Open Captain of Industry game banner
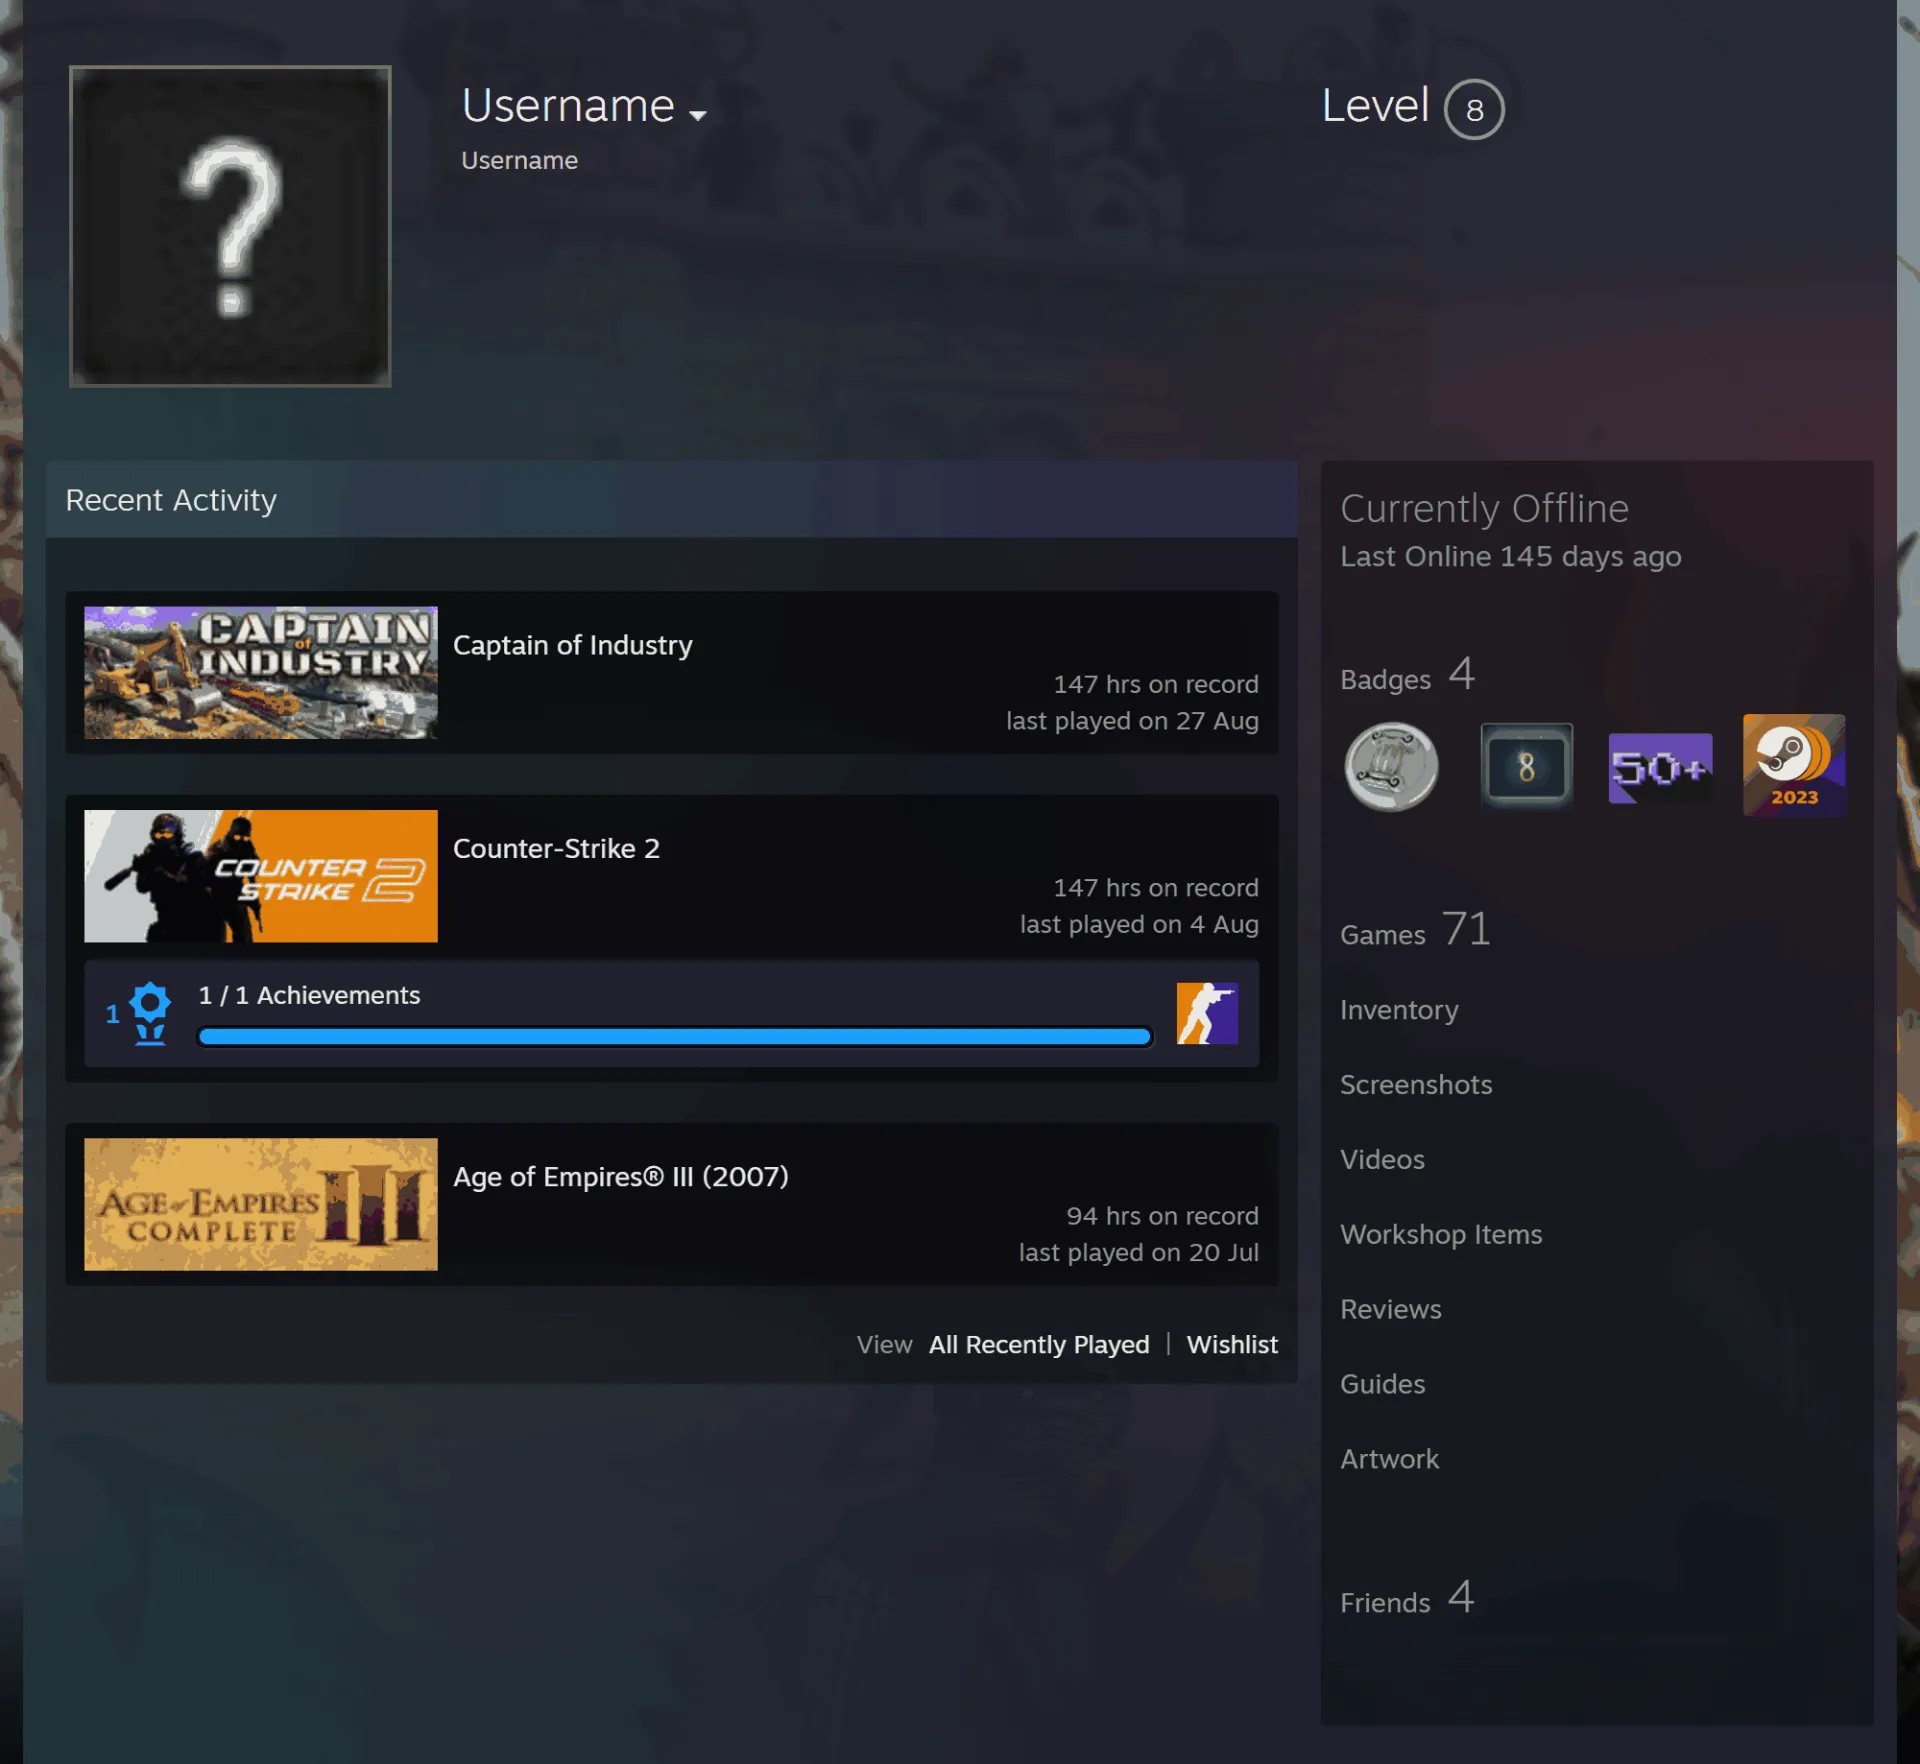This screenshot has height=1764, width=1920. (x=261, y=673)
